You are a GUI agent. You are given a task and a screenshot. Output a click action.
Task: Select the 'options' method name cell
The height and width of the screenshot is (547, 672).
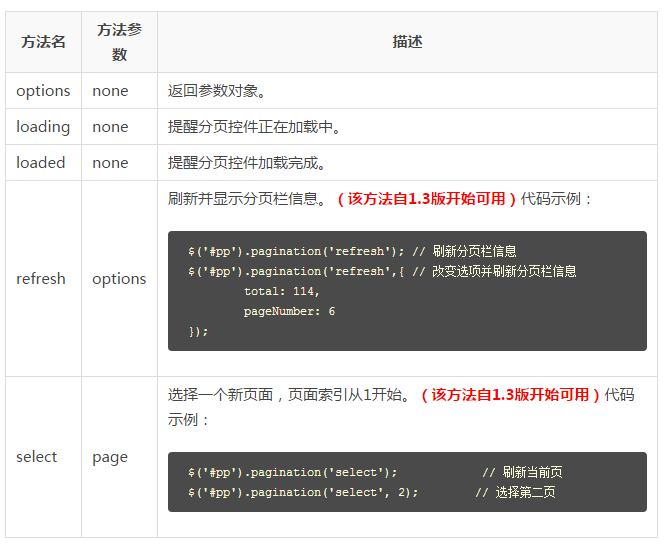click(43, 91)
